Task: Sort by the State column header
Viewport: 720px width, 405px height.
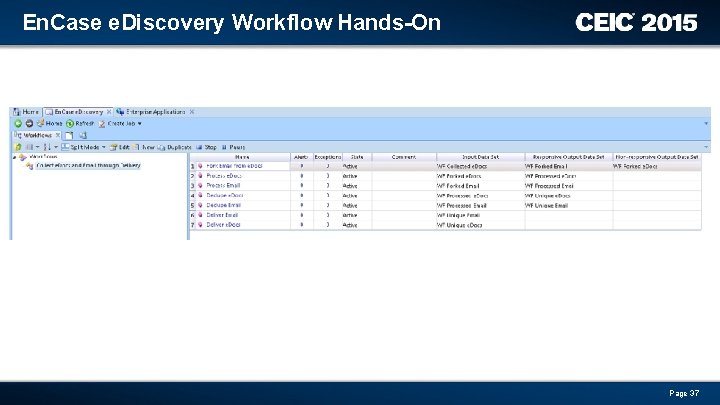Action: pos(357,157)
